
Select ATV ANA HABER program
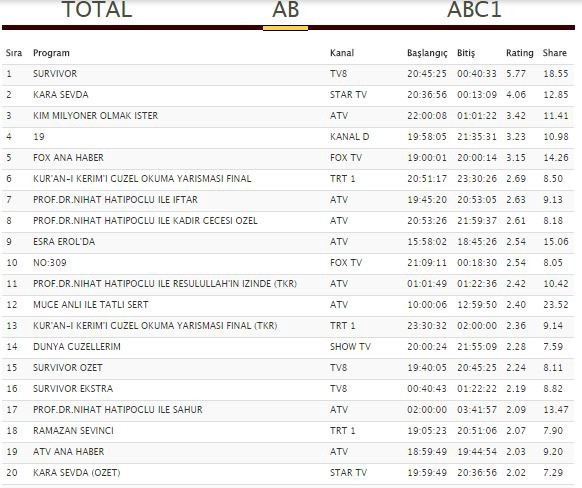pyautogui.click(x=69, y=451)
